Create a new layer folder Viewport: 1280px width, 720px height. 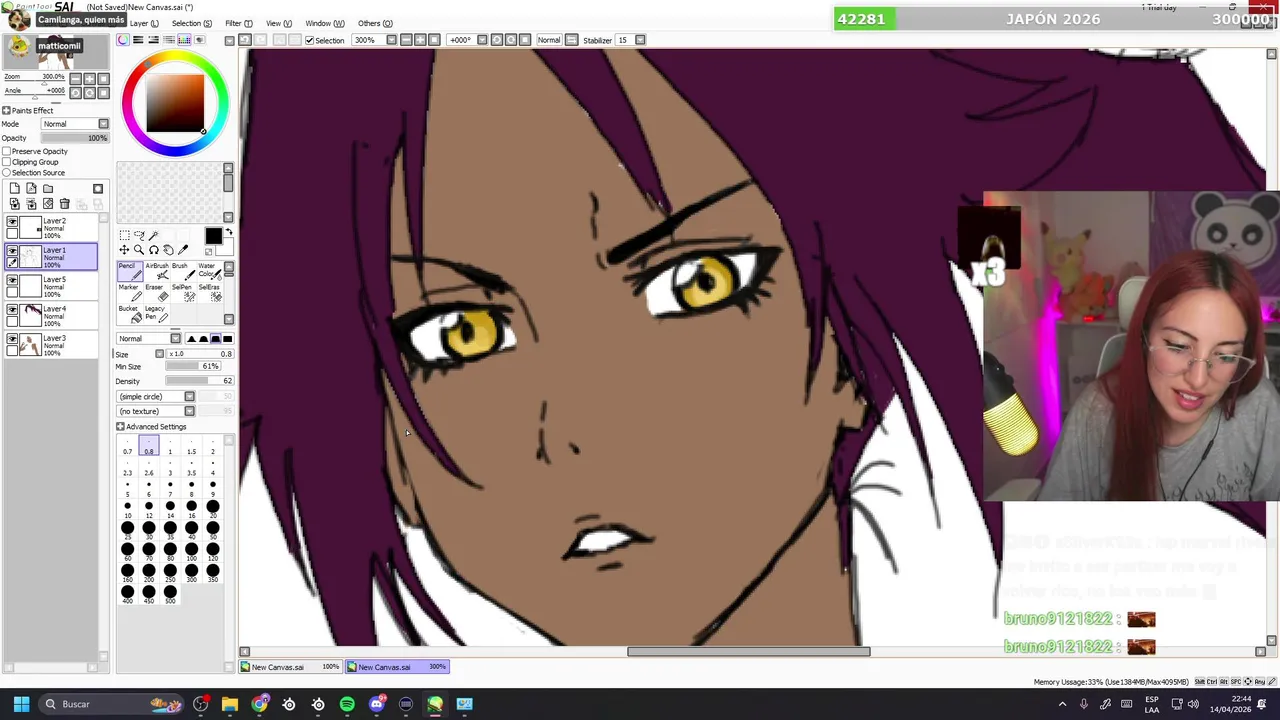pyautogui.click(x=48, y=188)
